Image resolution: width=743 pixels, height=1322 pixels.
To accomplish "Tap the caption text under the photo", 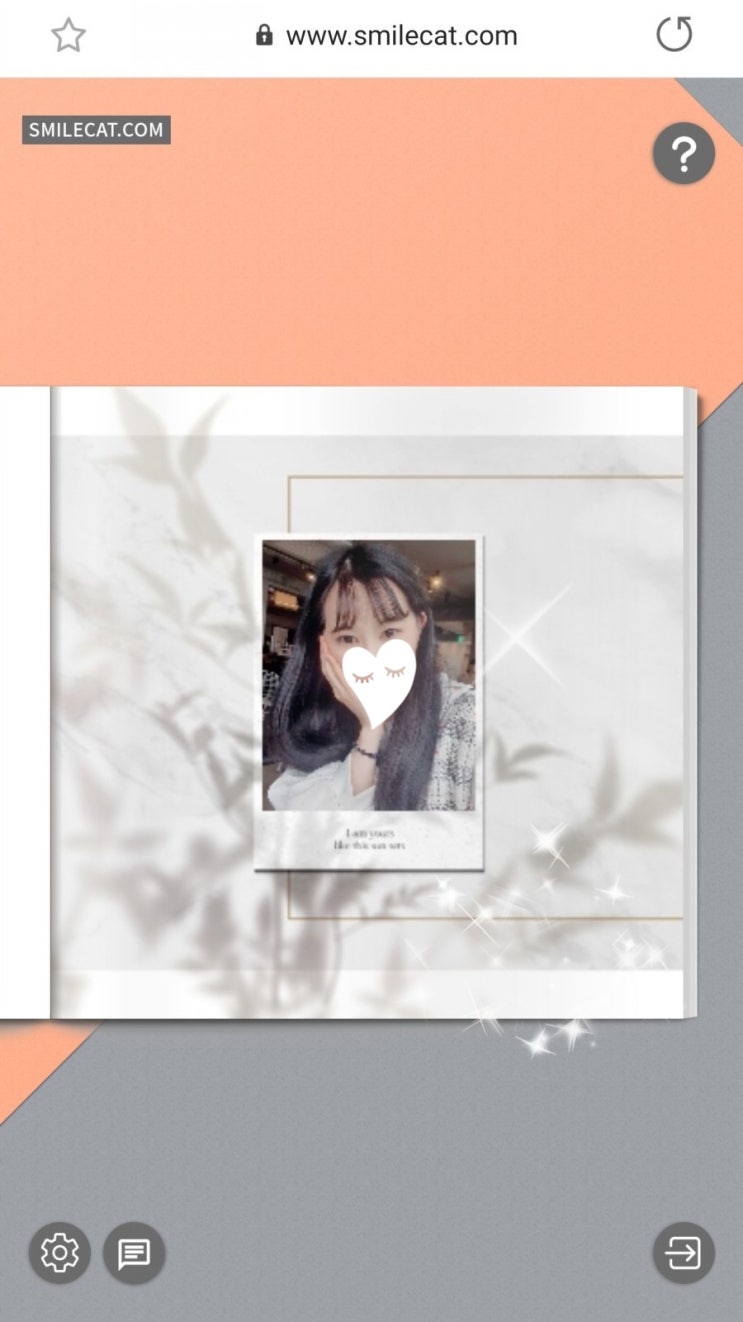I will point(370,839).
